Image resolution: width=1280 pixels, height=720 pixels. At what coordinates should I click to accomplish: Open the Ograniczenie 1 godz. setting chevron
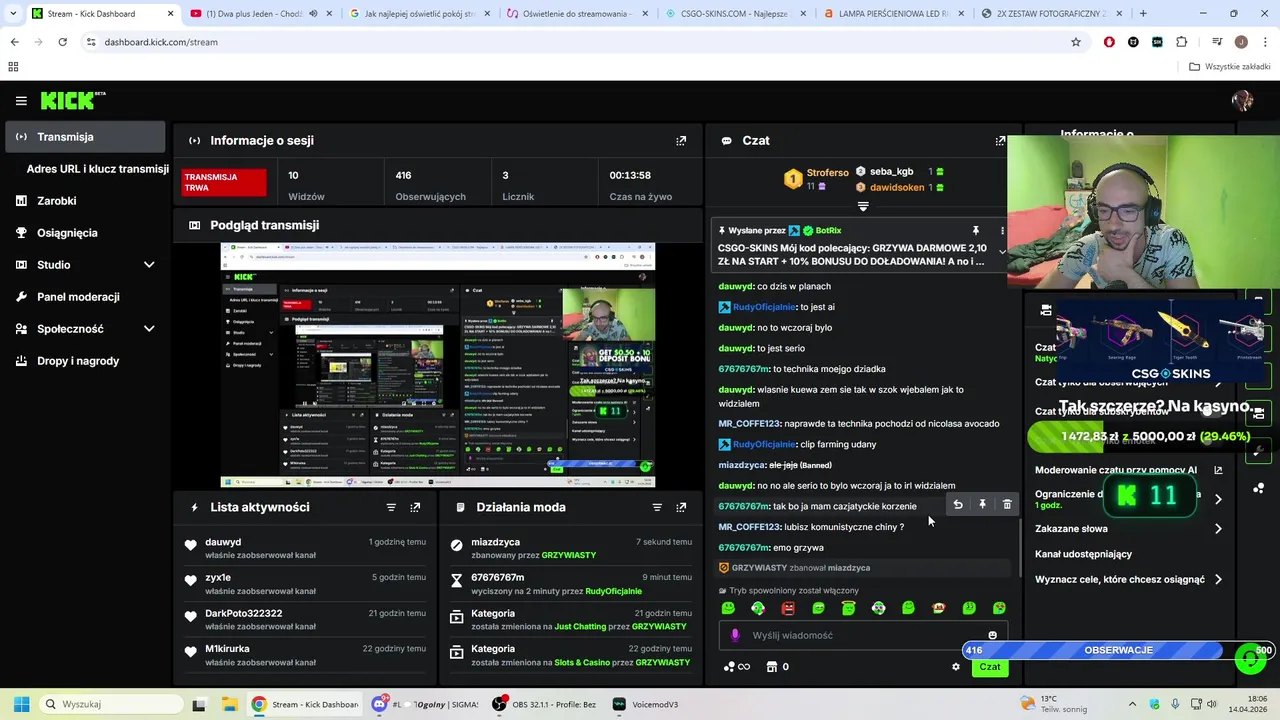tap(1218, 499)
